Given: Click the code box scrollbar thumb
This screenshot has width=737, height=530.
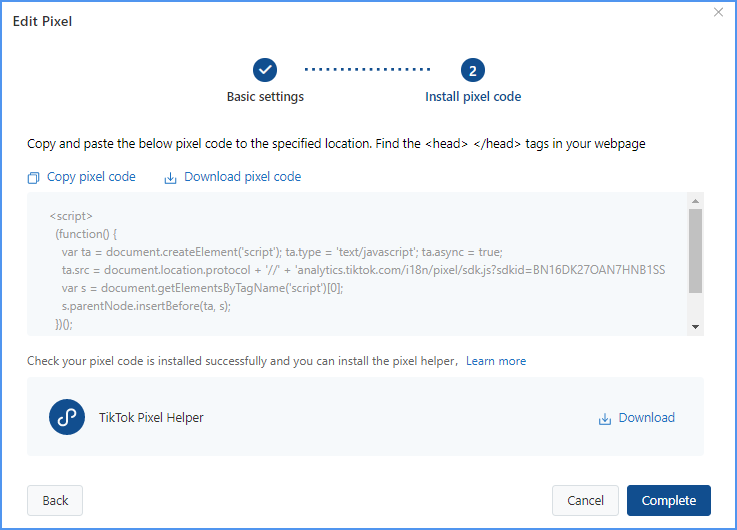Looking at the screenshot, I should [695, 251].
